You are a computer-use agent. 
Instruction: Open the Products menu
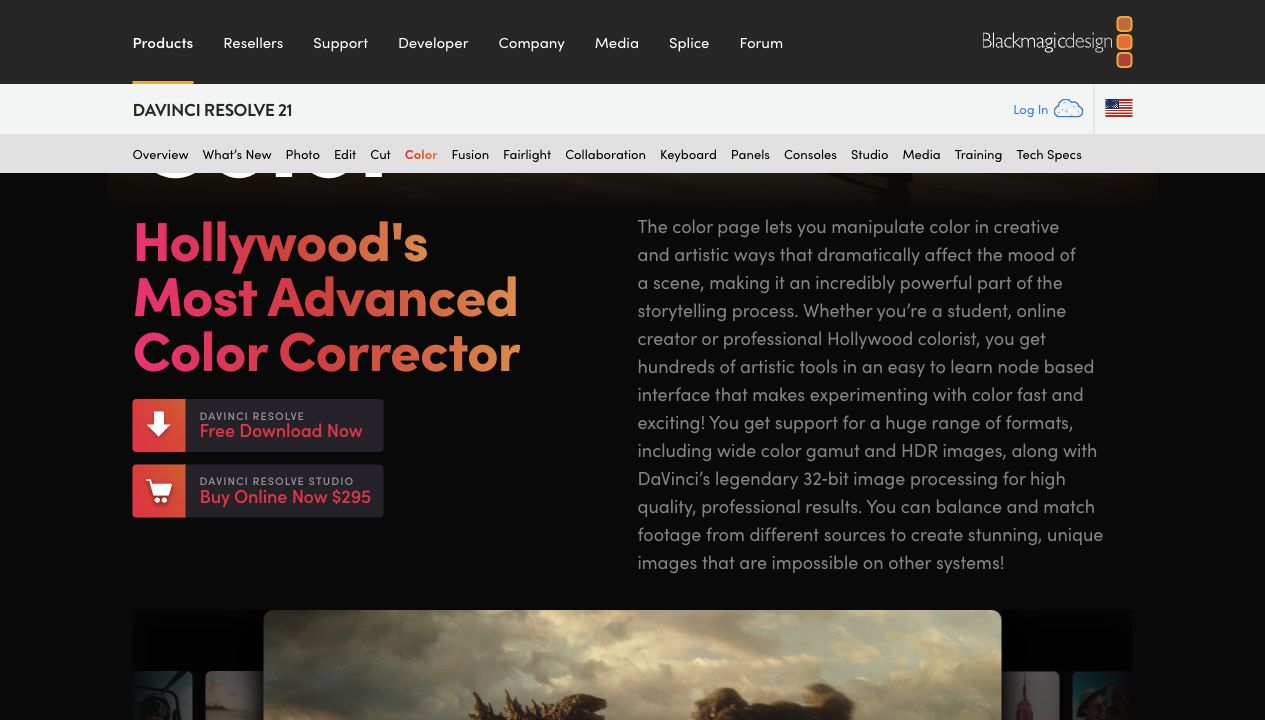(x=163, y=42)
